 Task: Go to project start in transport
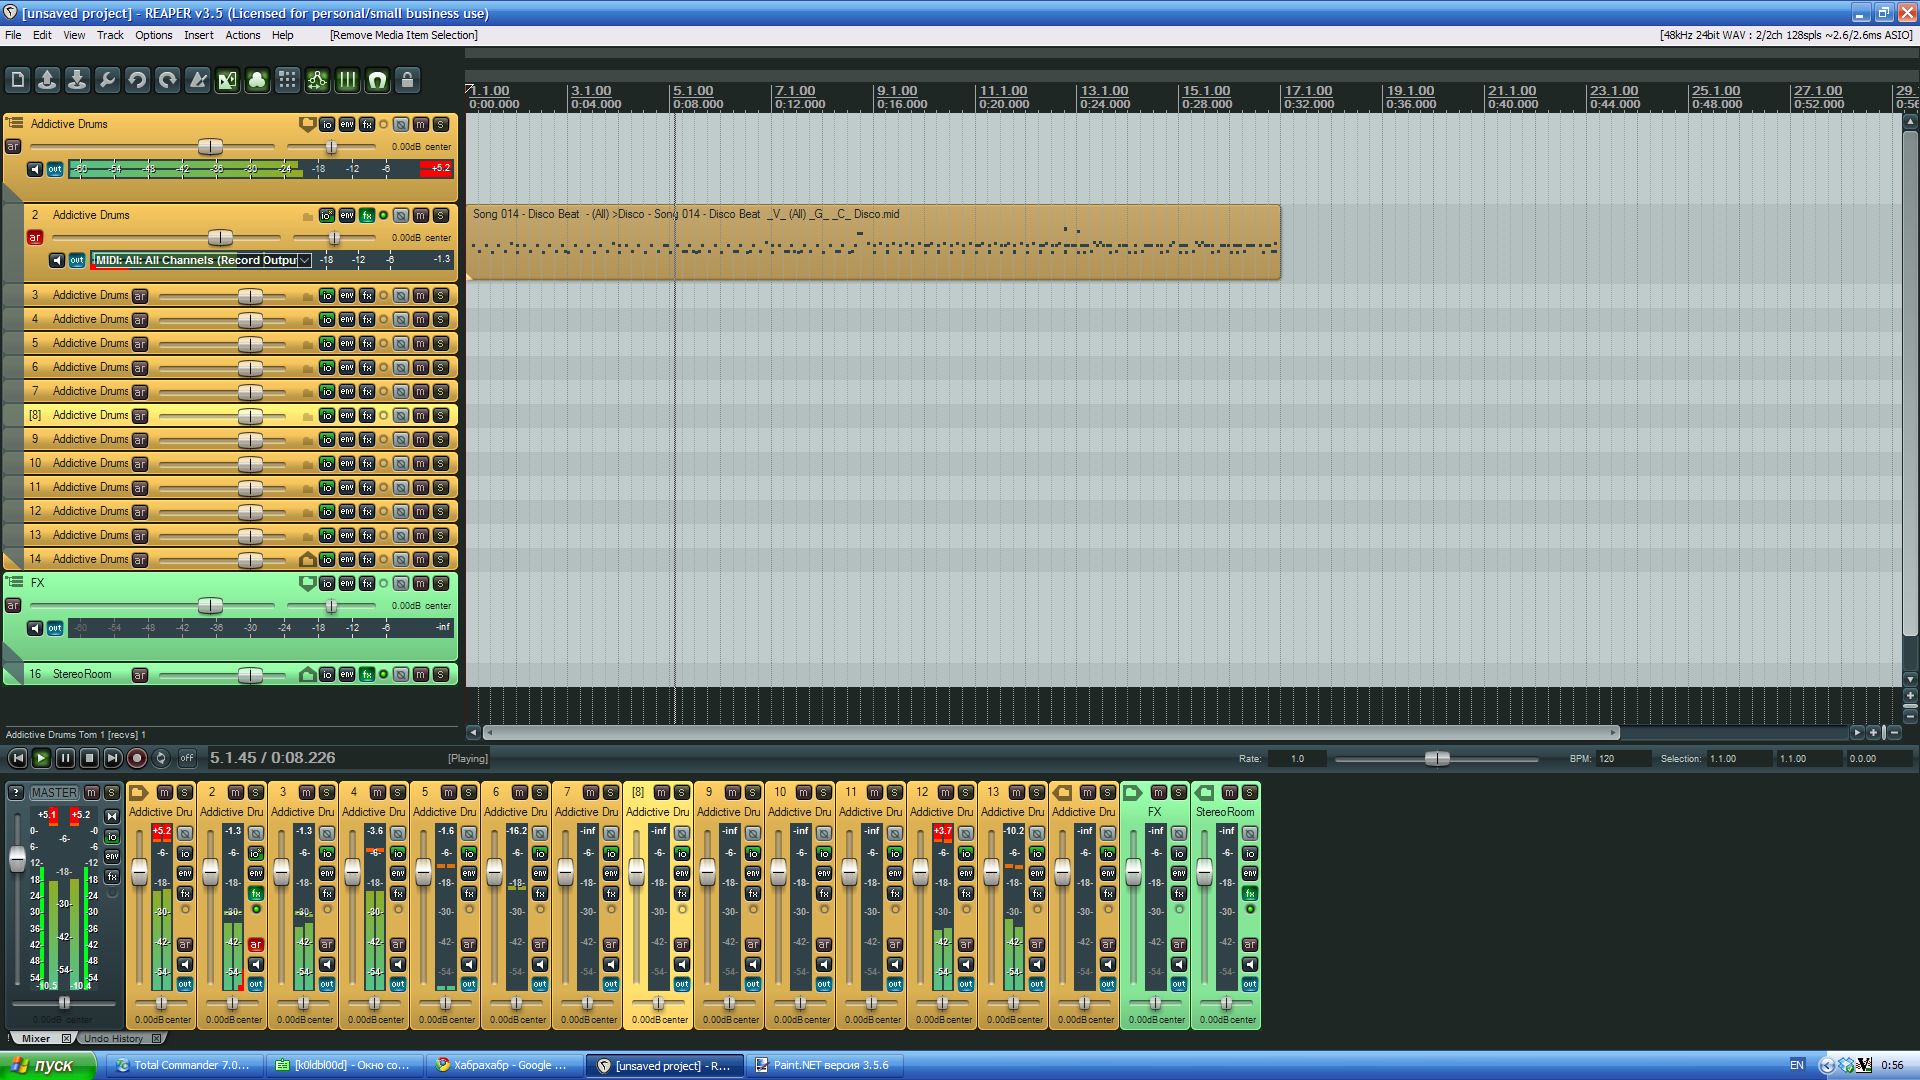17,758
